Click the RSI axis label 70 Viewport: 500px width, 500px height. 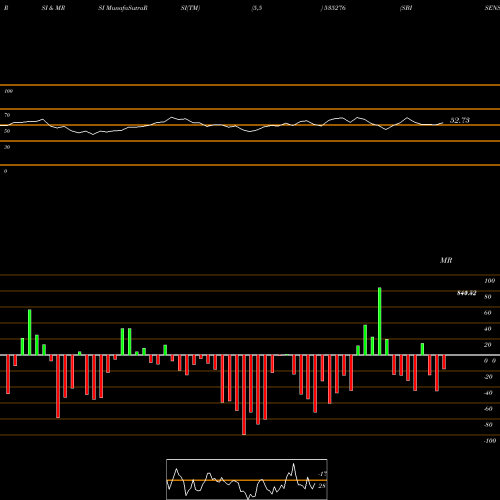(7, 115)
